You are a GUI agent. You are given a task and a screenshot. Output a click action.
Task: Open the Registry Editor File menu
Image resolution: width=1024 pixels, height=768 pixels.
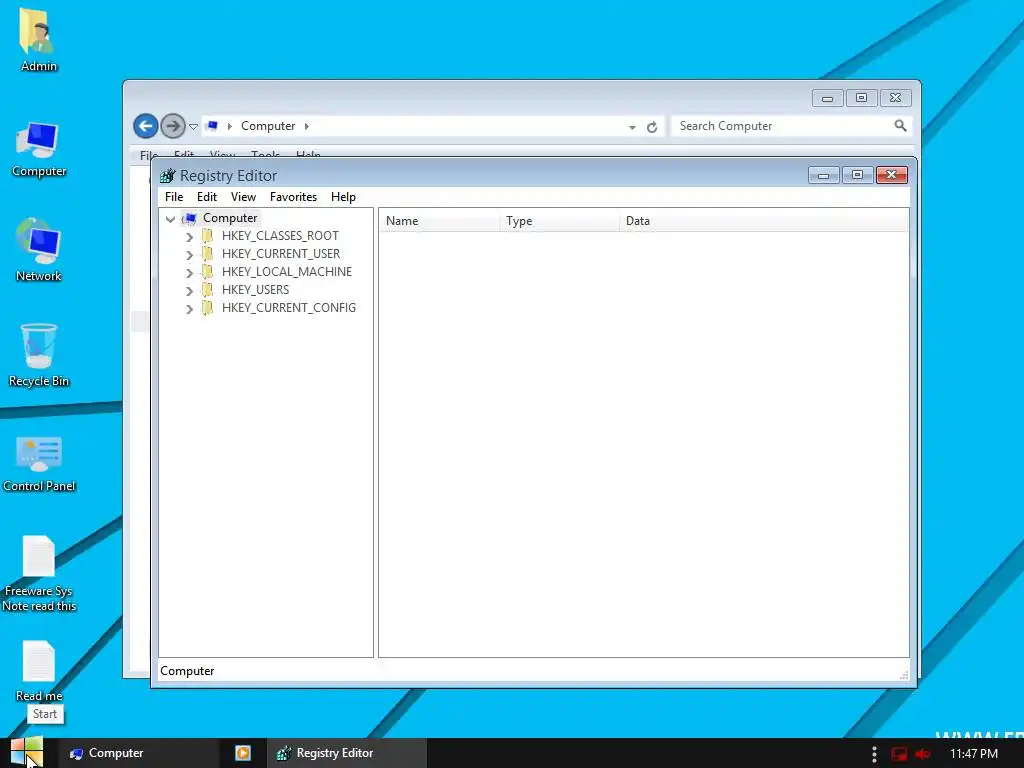click(174, 197)
